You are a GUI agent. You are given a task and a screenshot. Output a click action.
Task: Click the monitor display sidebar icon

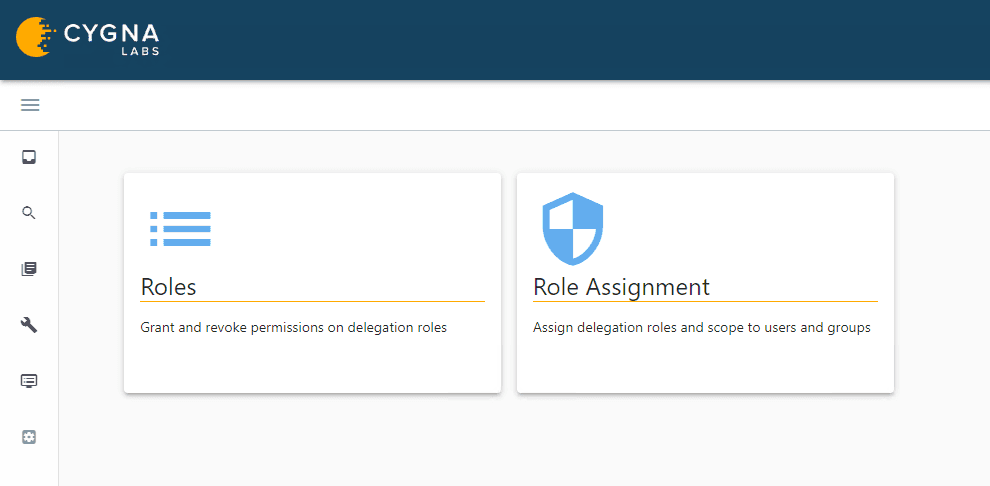pyautogui.click(x=29, y=381)
